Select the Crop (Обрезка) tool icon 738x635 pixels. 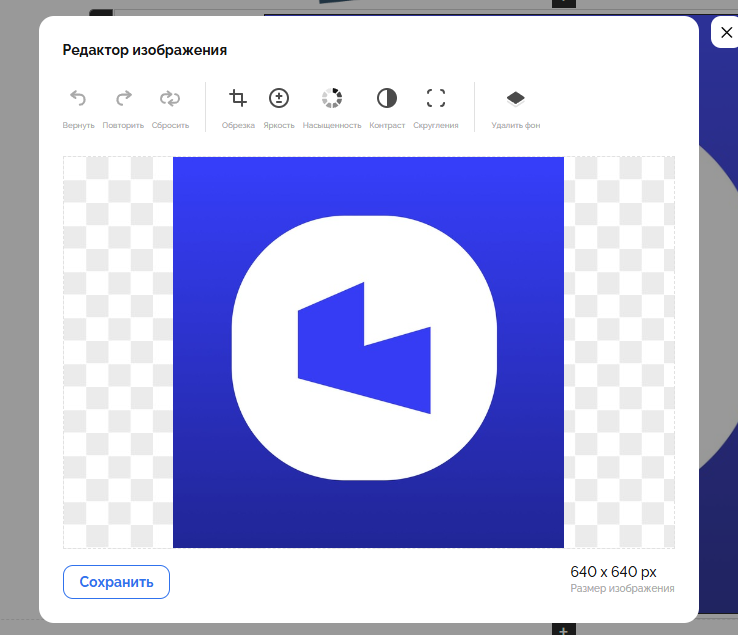click(238, 98)
